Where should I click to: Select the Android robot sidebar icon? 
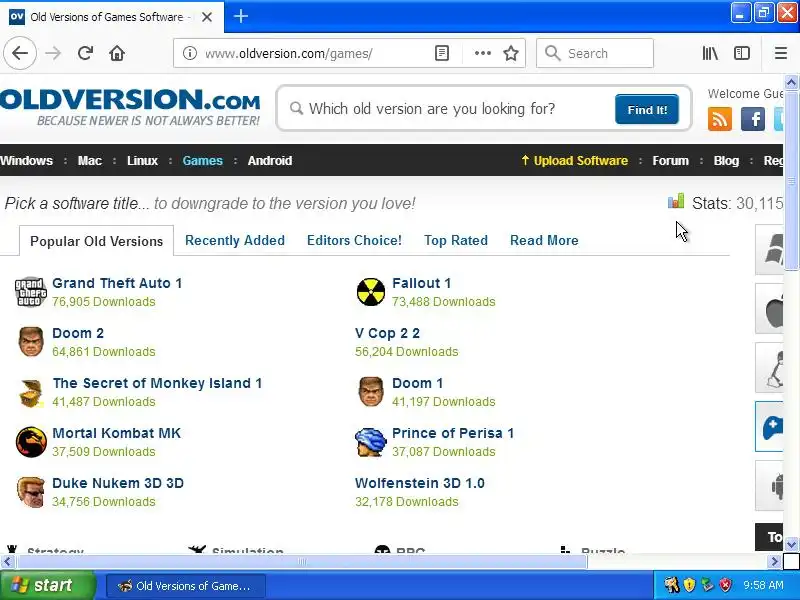[770, 485]
